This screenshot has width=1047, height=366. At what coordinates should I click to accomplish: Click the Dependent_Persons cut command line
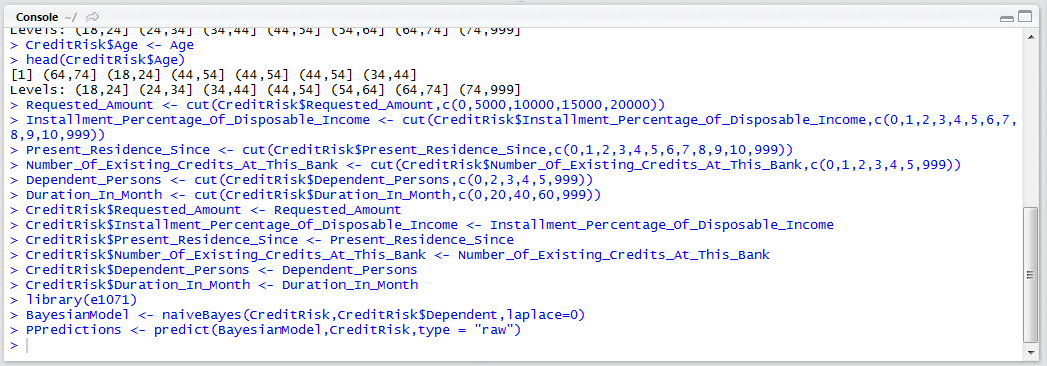click(x=302, y=180)
